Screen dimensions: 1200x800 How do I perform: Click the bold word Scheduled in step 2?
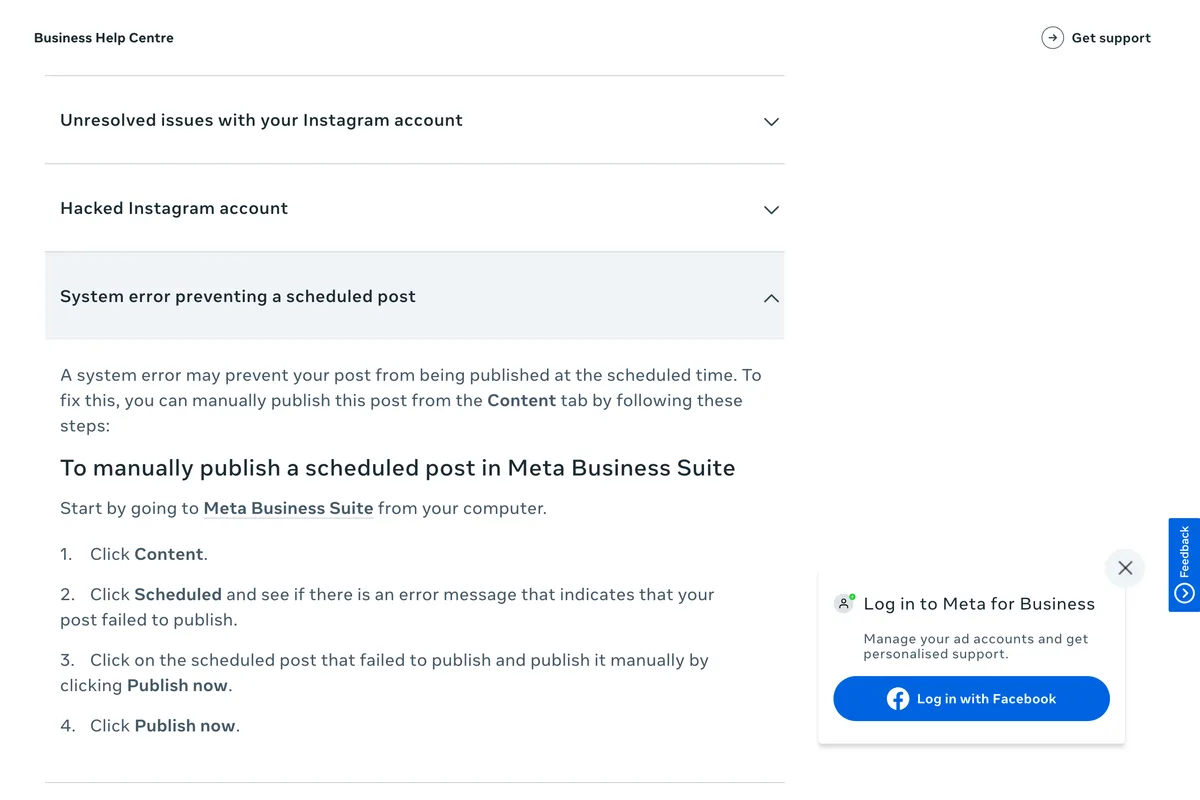(x=178, y=594)
